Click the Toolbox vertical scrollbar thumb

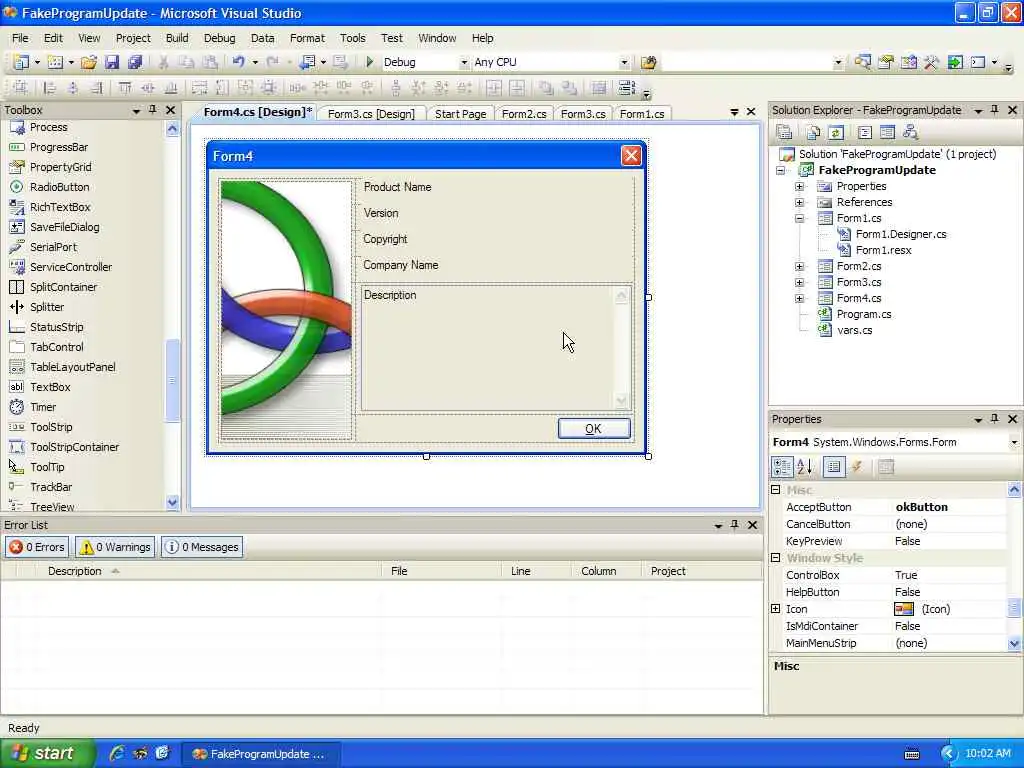click(x=172, y=380)
